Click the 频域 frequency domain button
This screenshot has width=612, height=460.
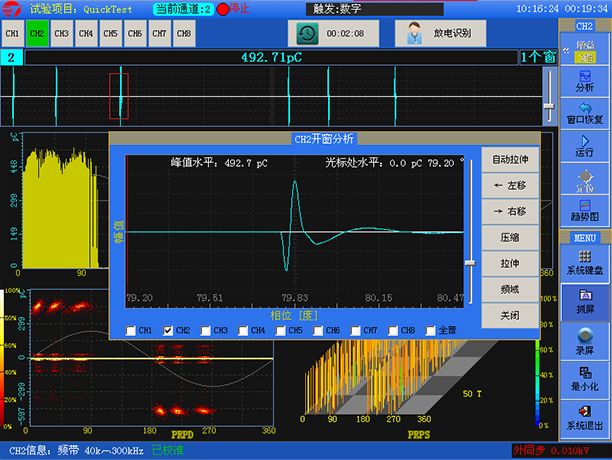coord(509,289)
